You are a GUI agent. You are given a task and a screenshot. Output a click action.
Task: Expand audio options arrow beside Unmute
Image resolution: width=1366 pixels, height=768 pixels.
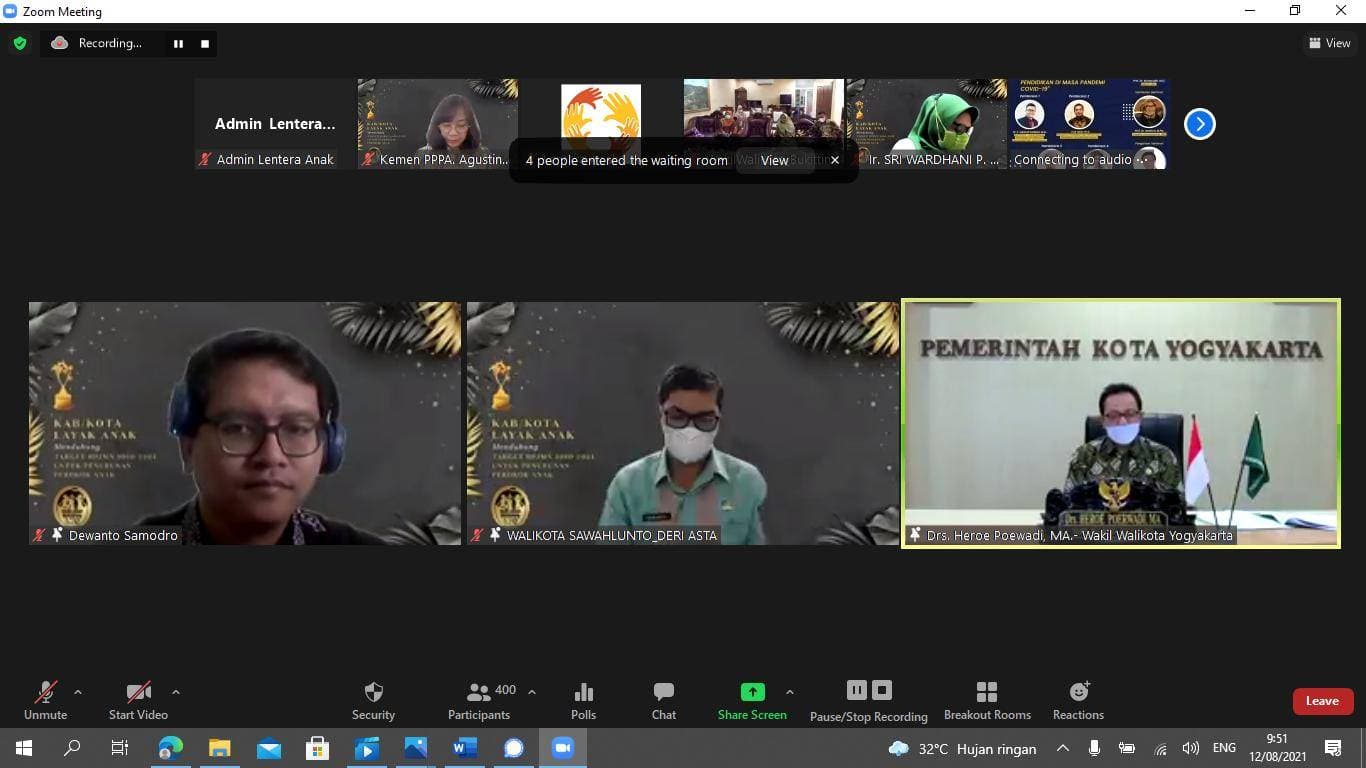pyautogui.click(x=78, y=692)
